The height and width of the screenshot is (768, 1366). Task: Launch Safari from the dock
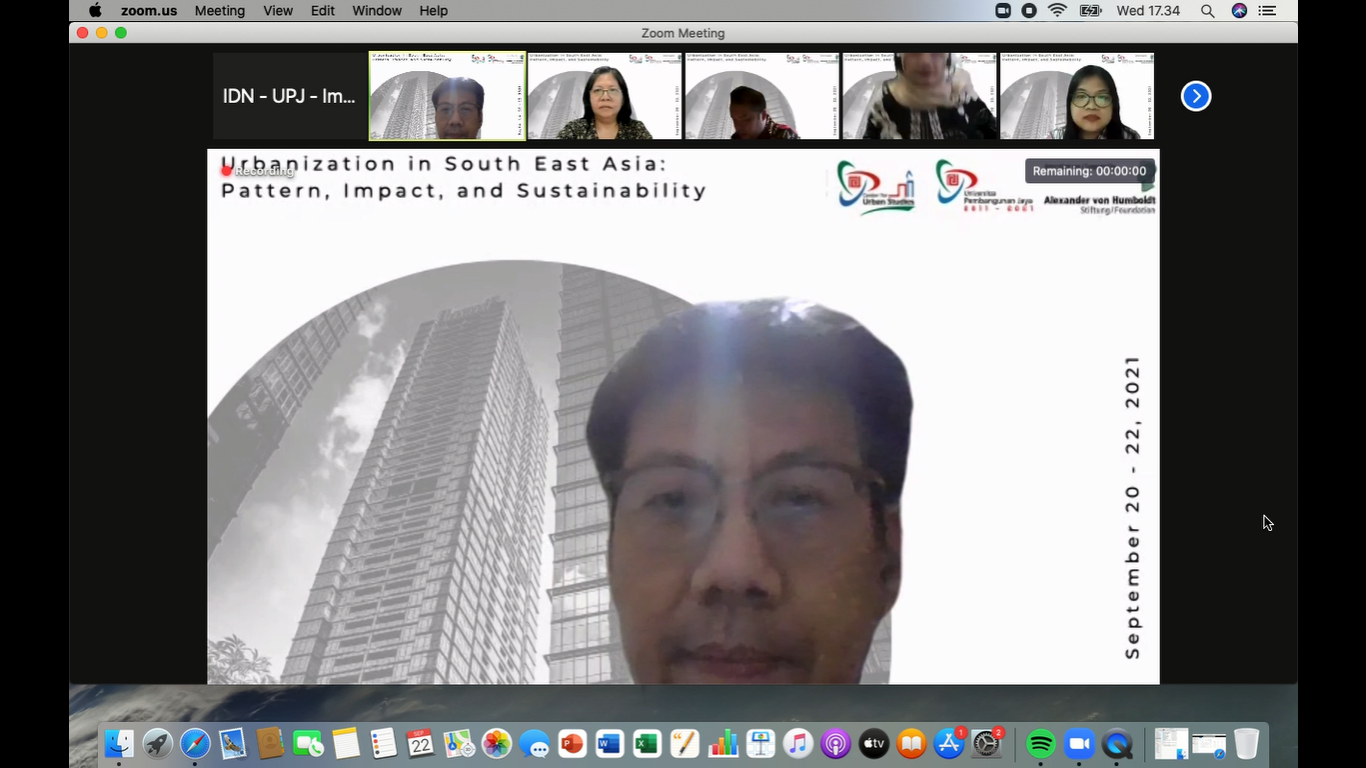[x=195, y=743]
